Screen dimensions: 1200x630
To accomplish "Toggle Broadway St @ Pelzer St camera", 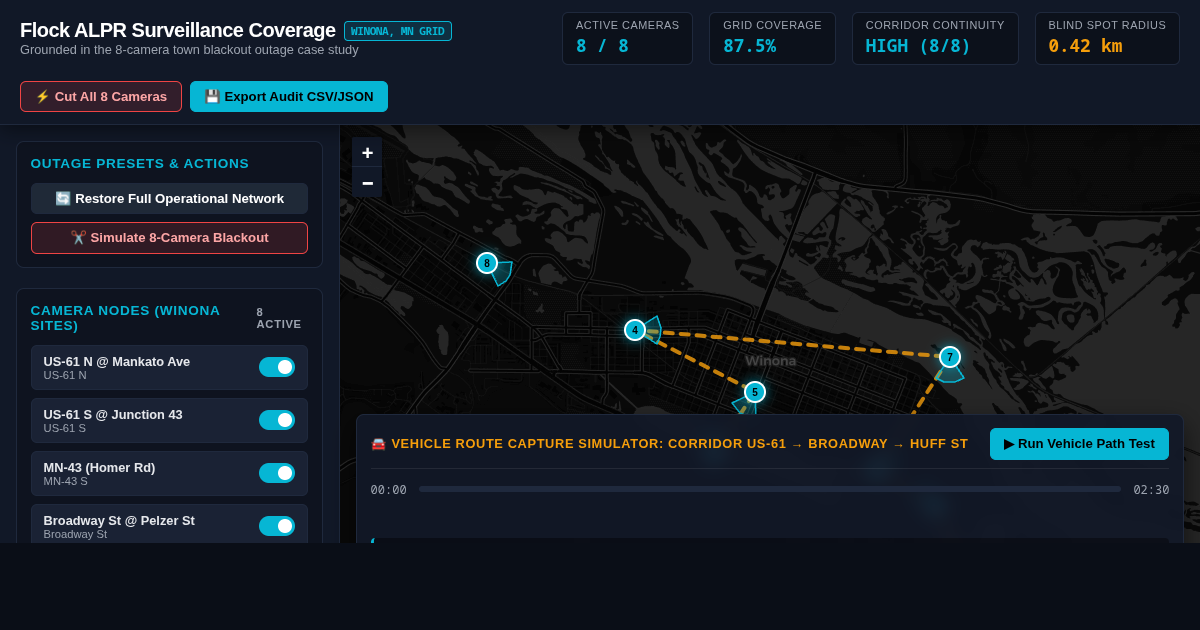I will coord(277,526).
